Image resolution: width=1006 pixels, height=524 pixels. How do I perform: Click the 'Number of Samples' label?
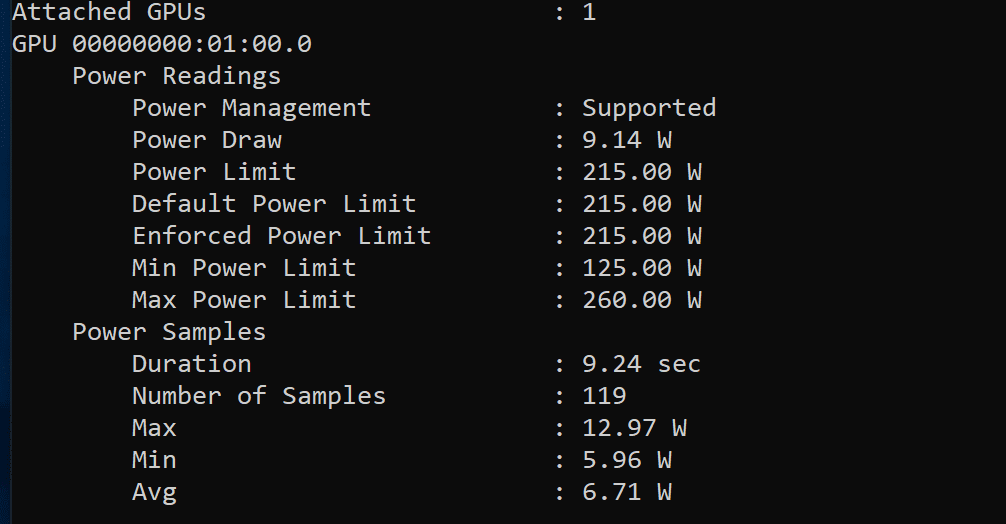coord(259,396)
